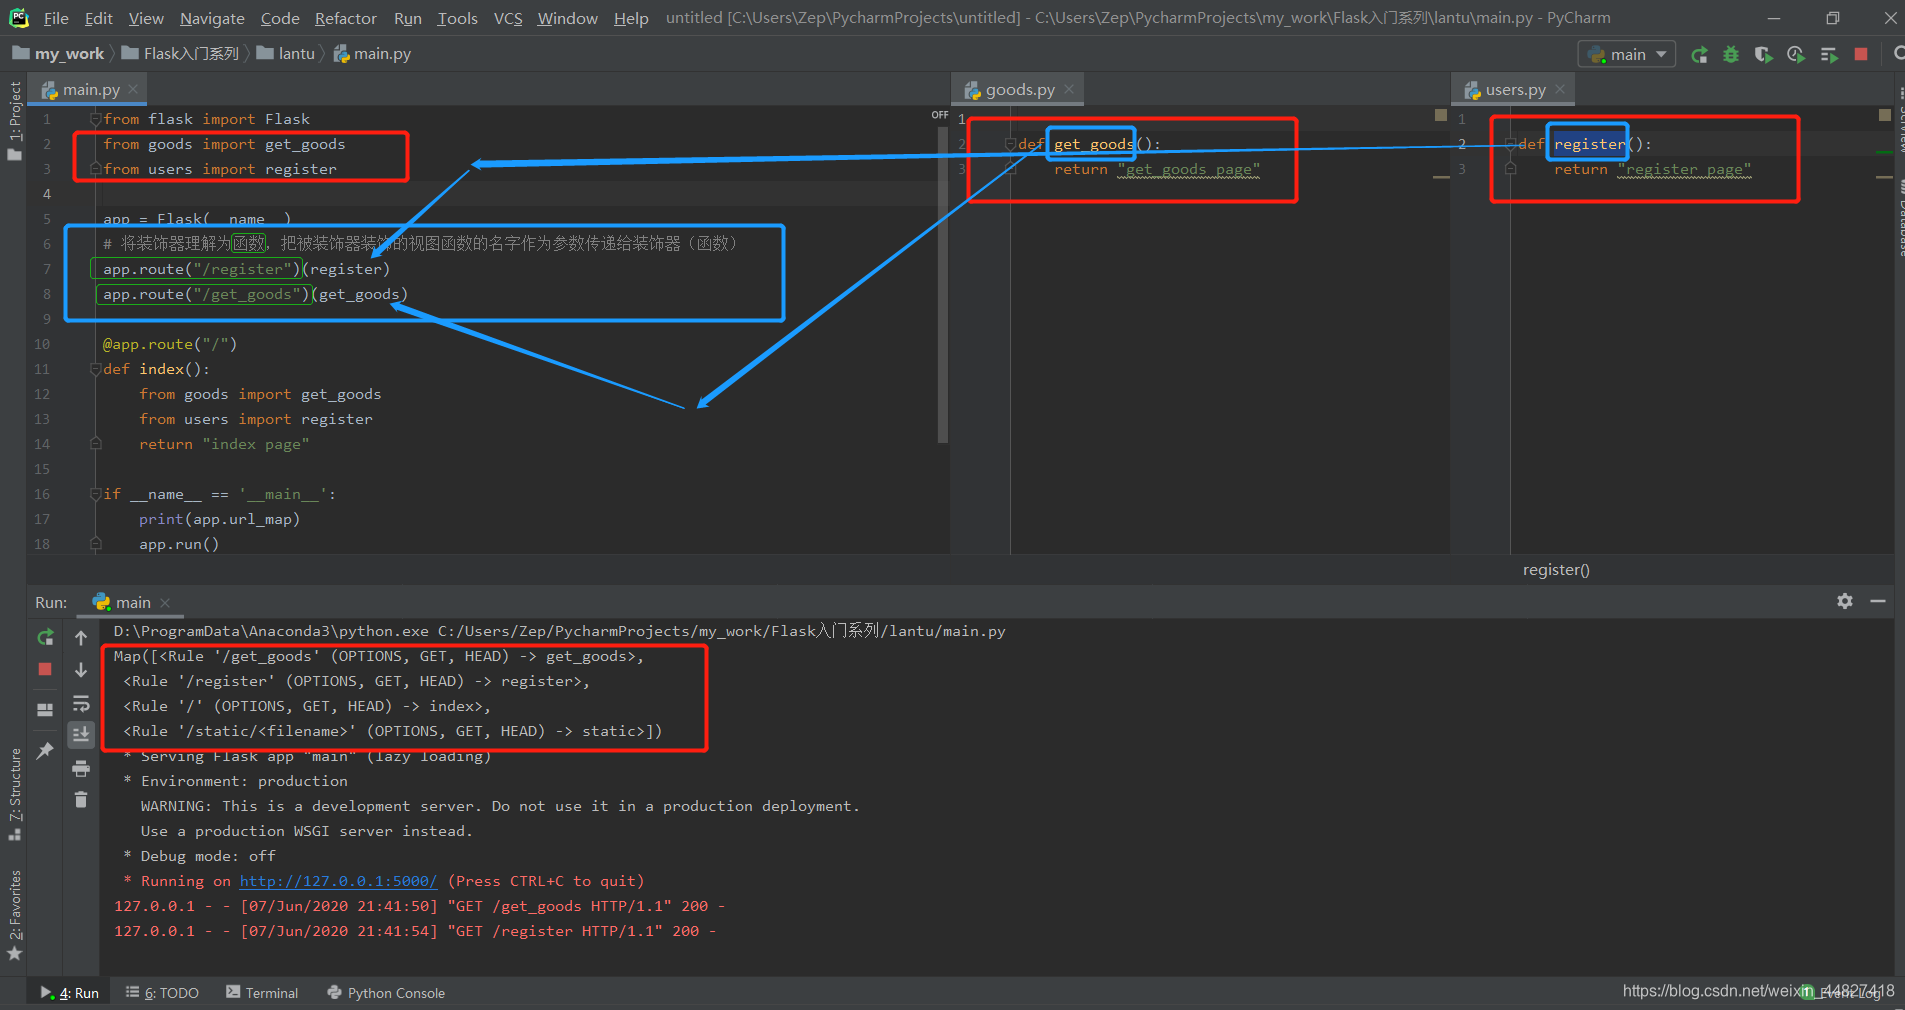
Task: Open the File menu
Action: coord(56,18)
